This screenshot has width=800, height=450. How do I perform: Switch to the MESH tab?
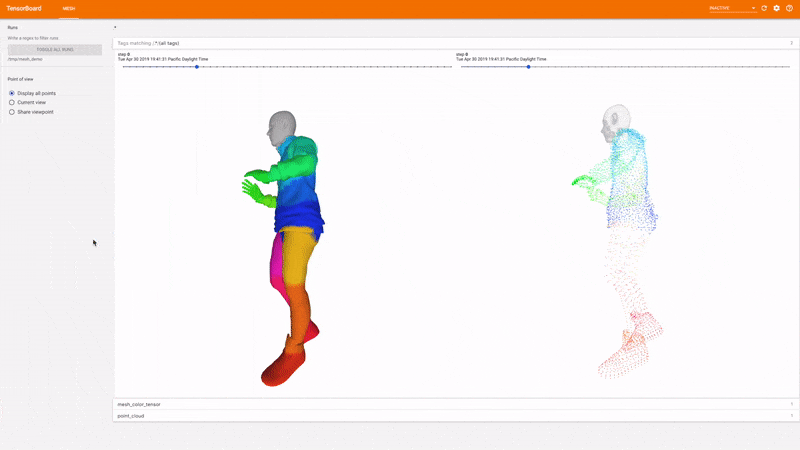(x=69, y=9)
